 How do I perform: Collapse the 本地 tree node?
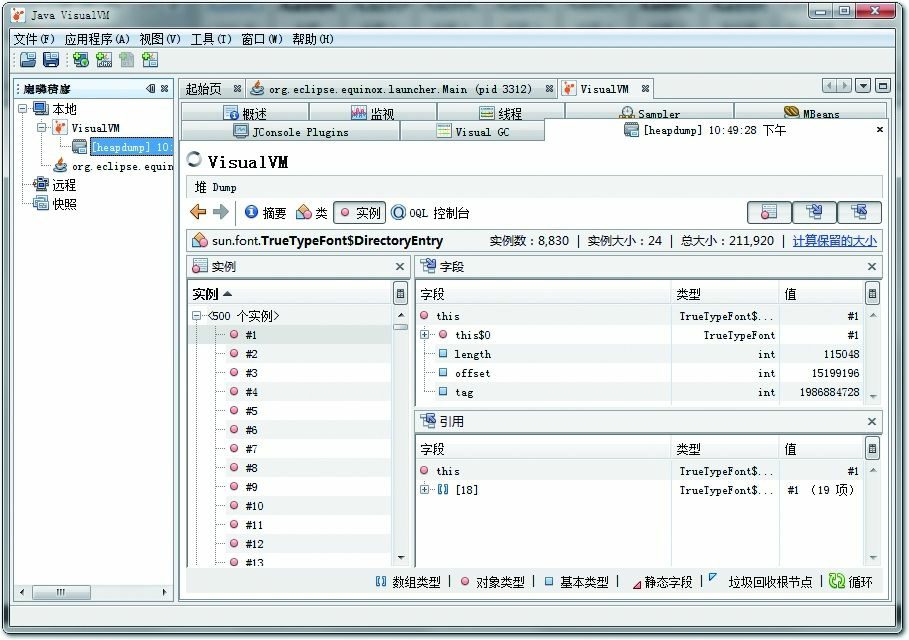coord(23,108)
